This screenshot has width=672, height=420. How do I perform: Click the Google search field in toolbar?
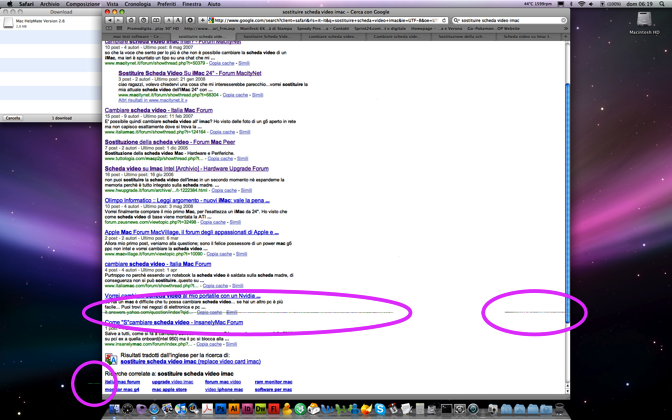[508, 20]
